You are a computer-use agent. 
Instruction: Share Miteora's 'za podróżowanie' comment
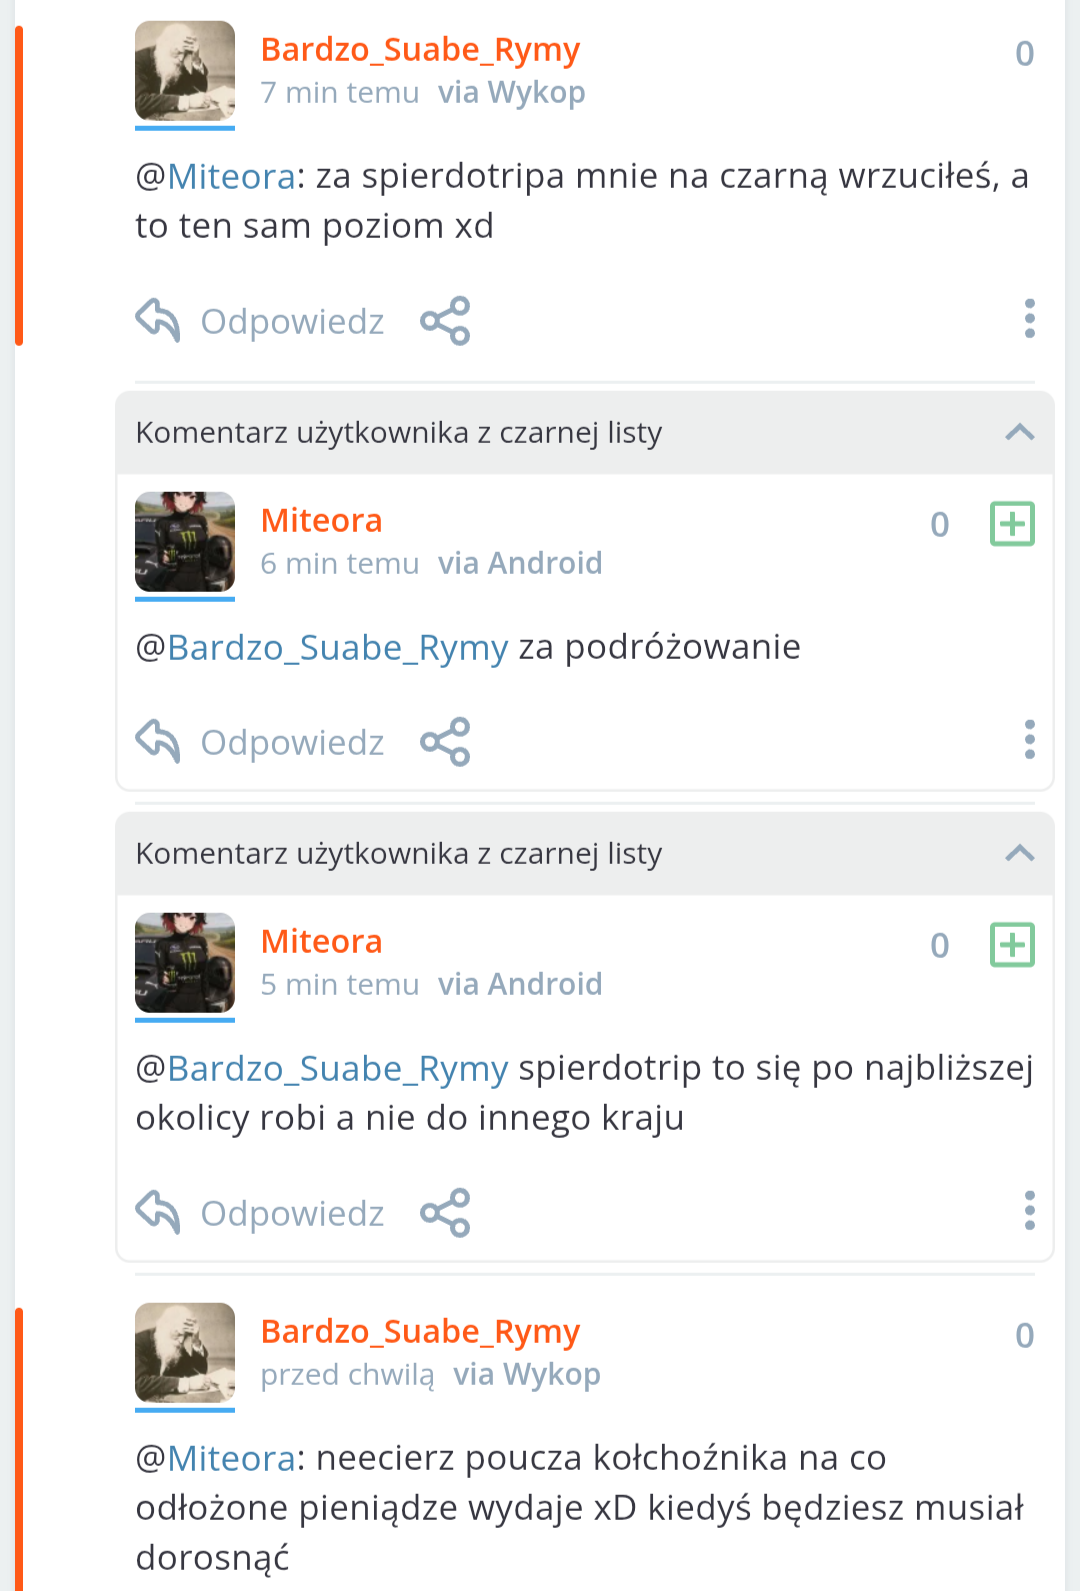pos(445,742)
